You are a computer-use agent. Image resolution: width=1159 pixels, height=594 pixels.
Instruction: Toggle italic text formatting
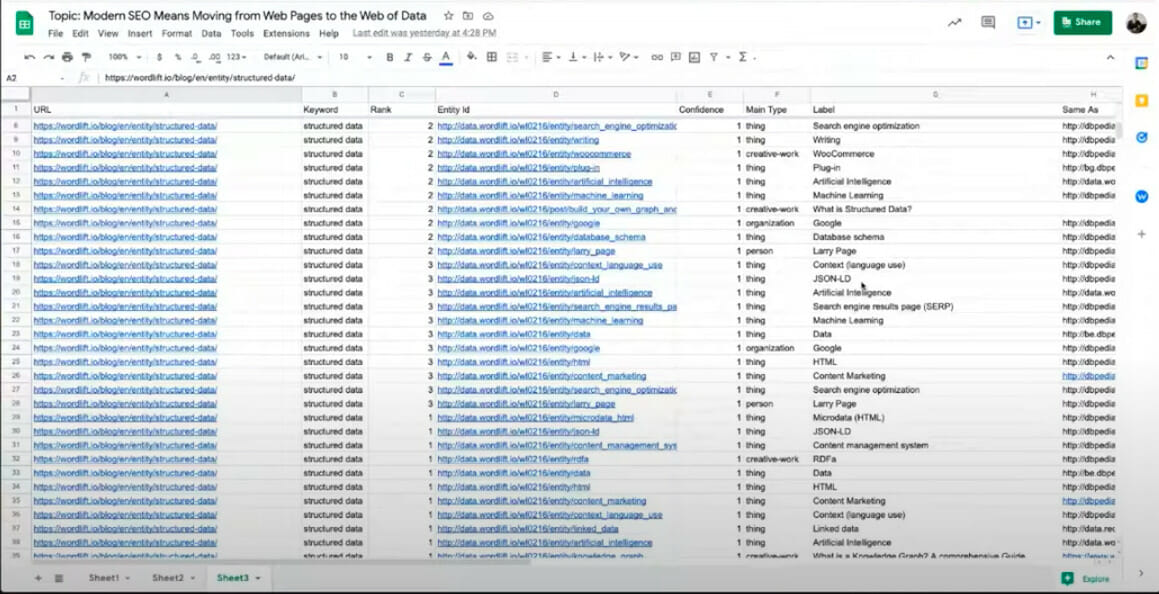pyautogui.click(x=409, y=57)
